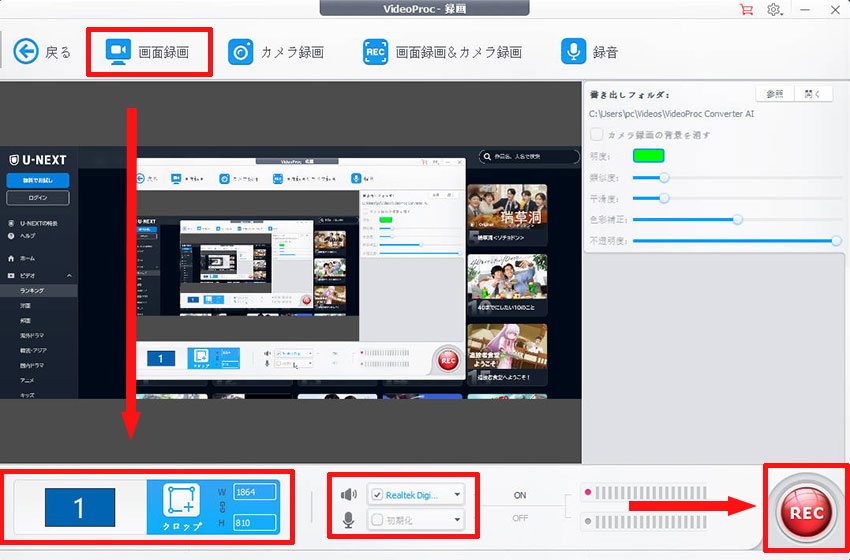
Task: Minimize the VideoProc recorder window
Action: (x=805, y=9)
